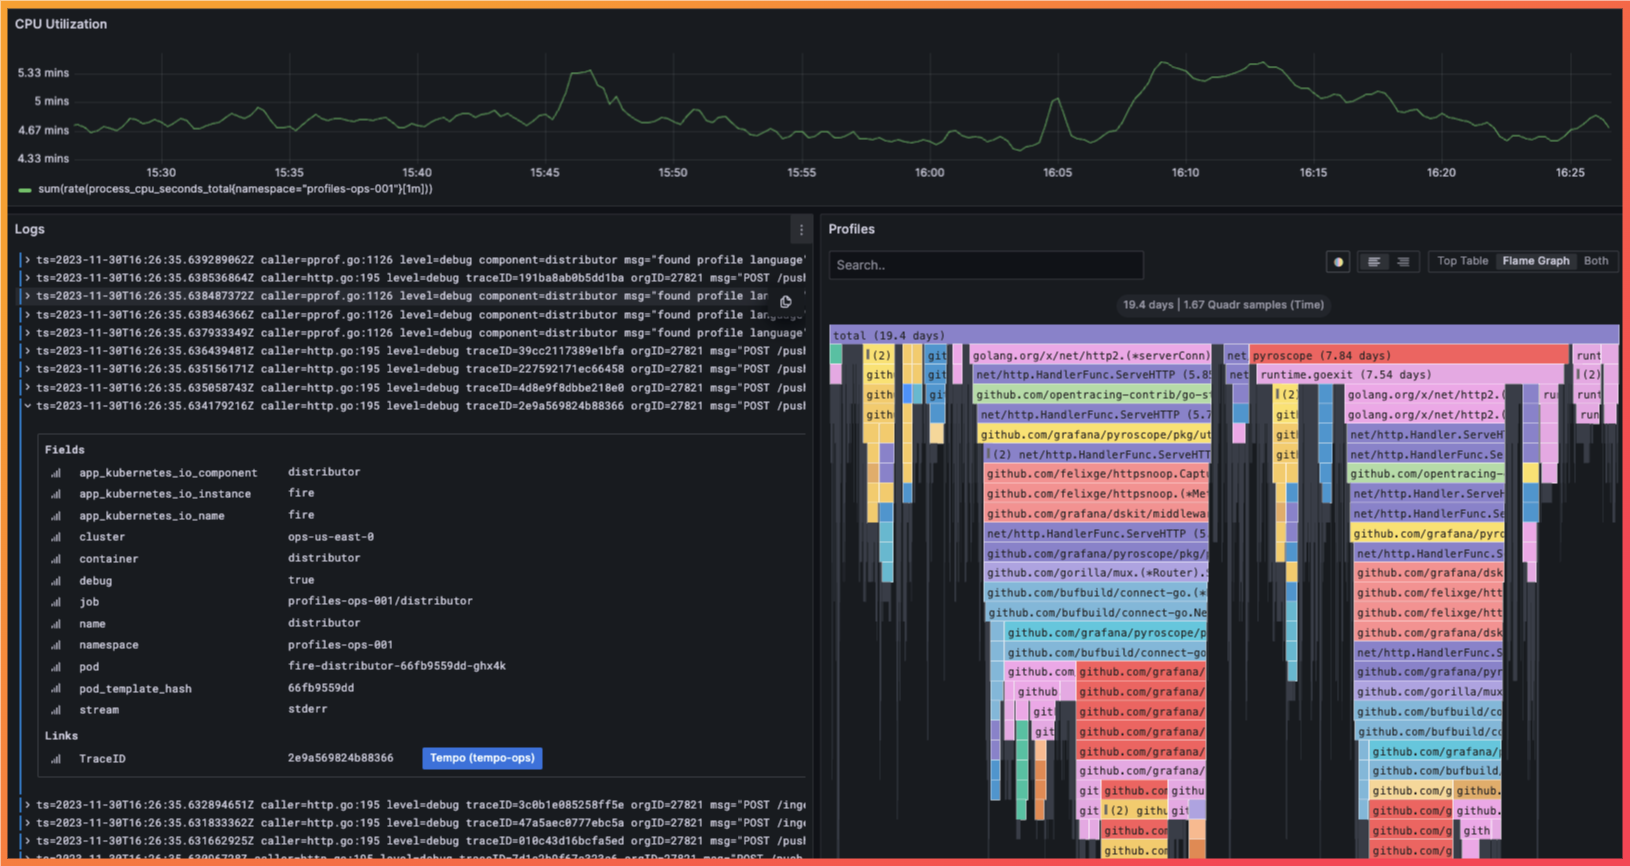Click stats icon for namespace field
1630x866 pixels.
click(56, 645)
